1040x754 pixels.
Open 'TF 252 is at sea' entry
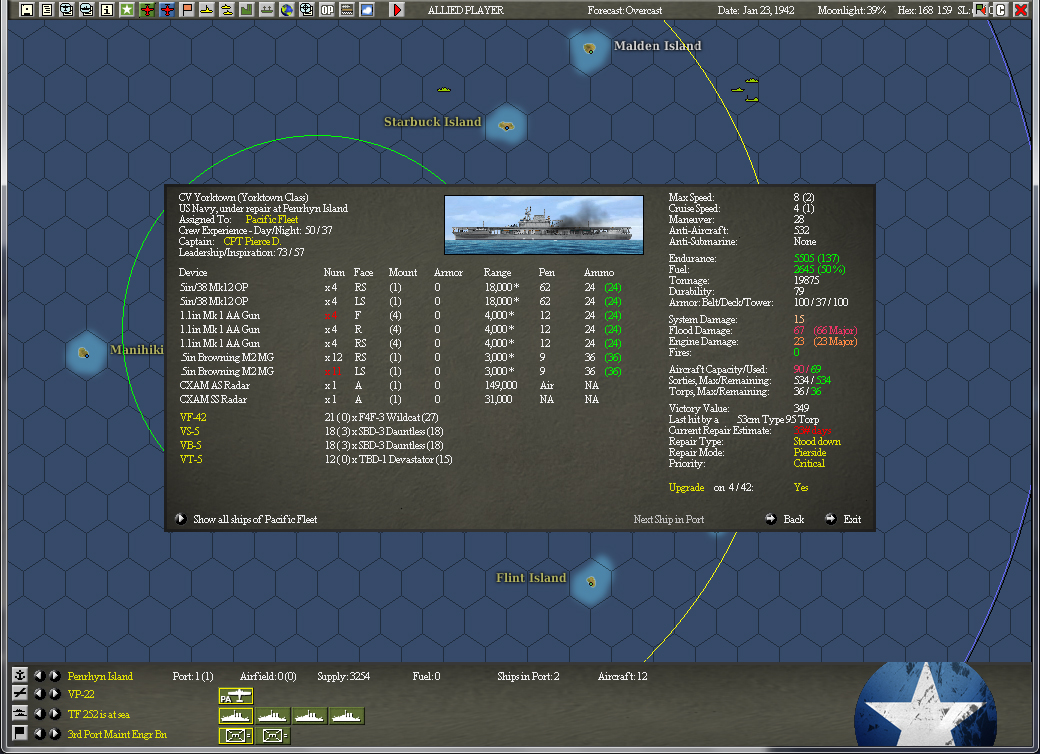click(99, 714)
